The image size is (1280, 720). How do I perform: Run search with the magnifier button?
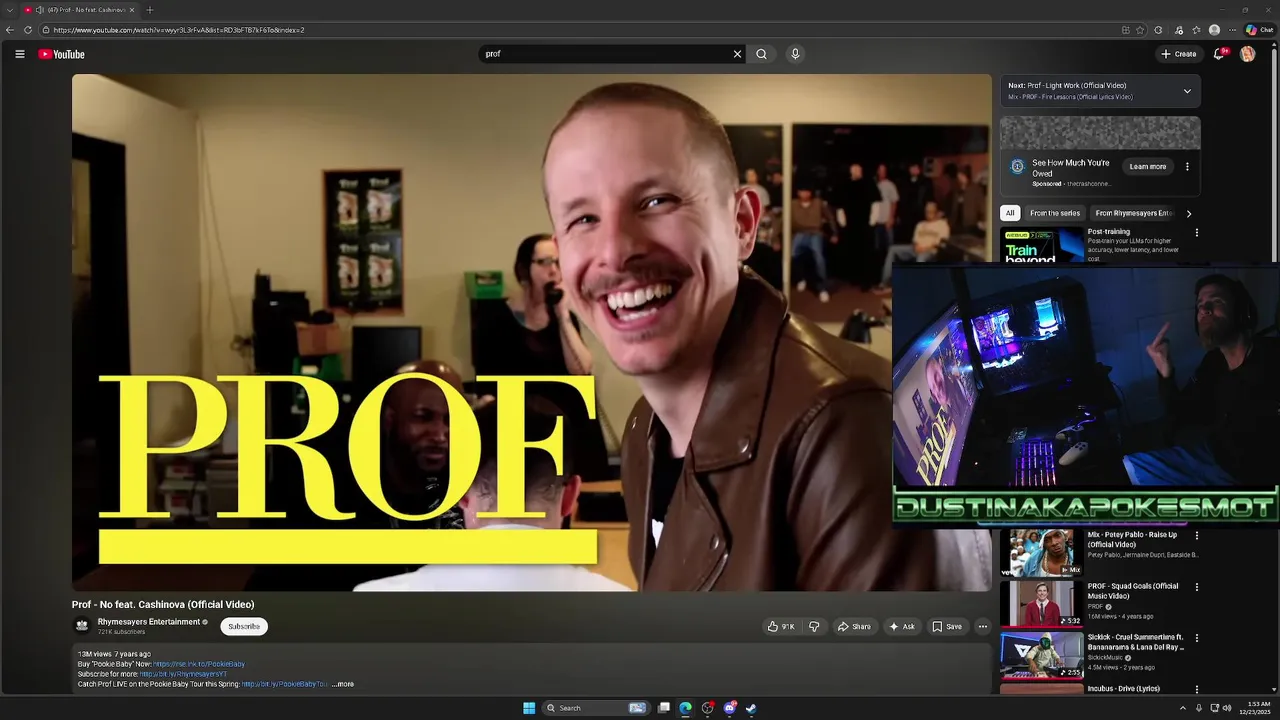coord(761,54)
